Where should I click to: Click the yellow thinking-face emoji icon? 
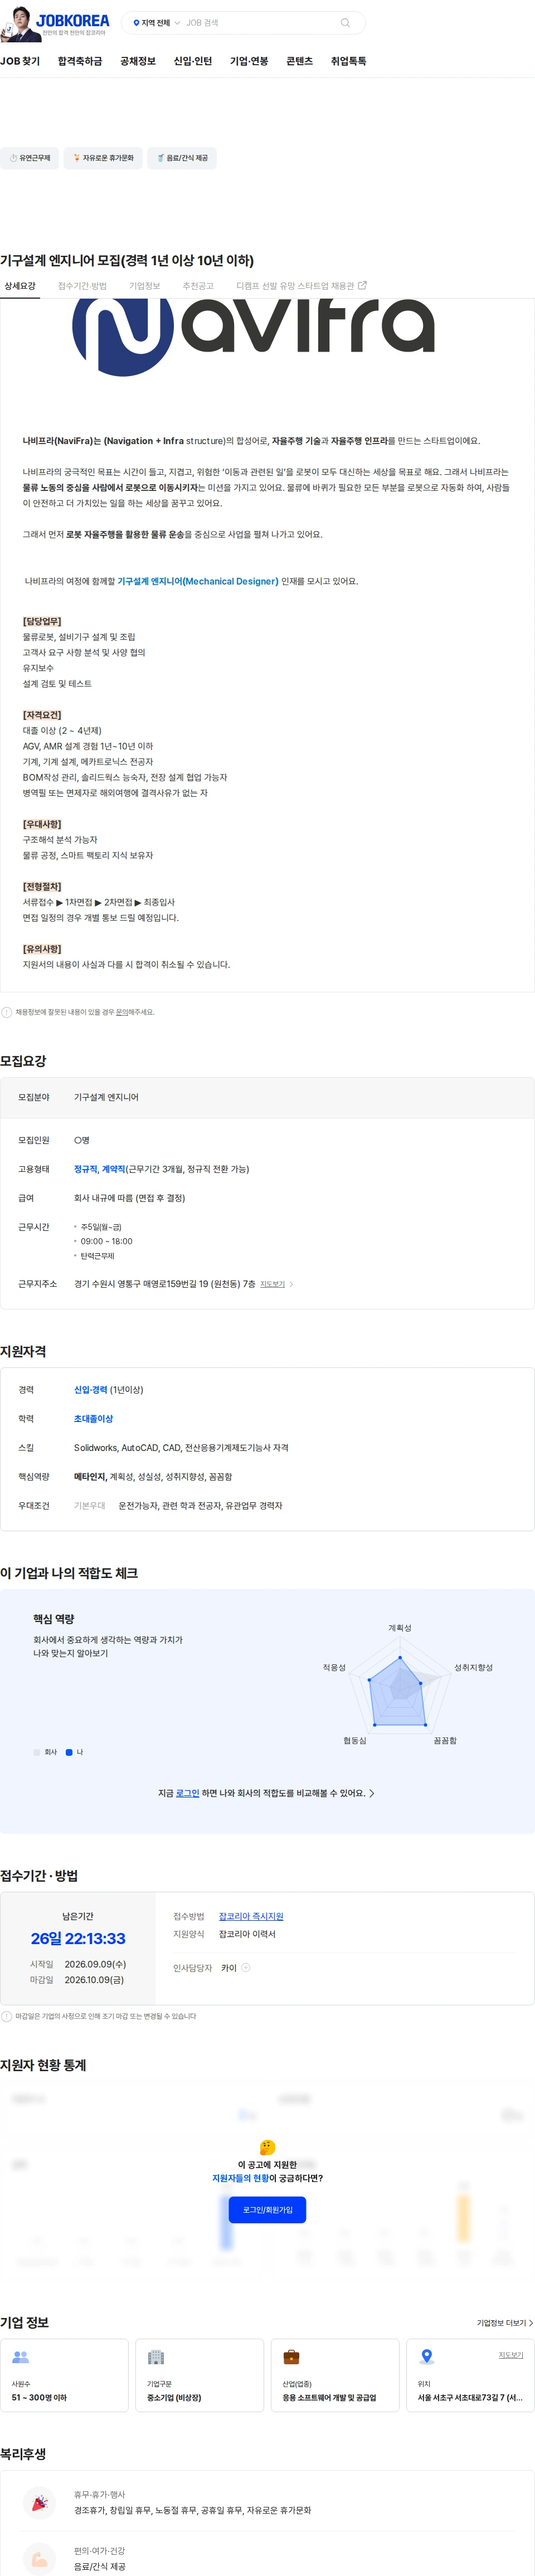[x=267, y=2146]
